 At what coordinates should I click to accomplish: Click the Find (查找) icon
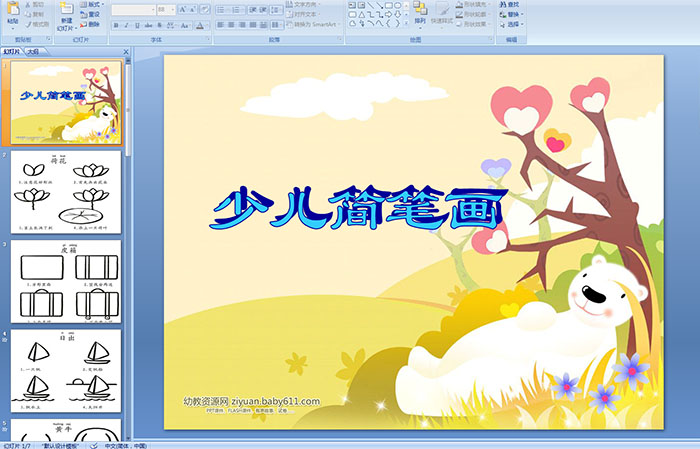(x=510, y=4)
